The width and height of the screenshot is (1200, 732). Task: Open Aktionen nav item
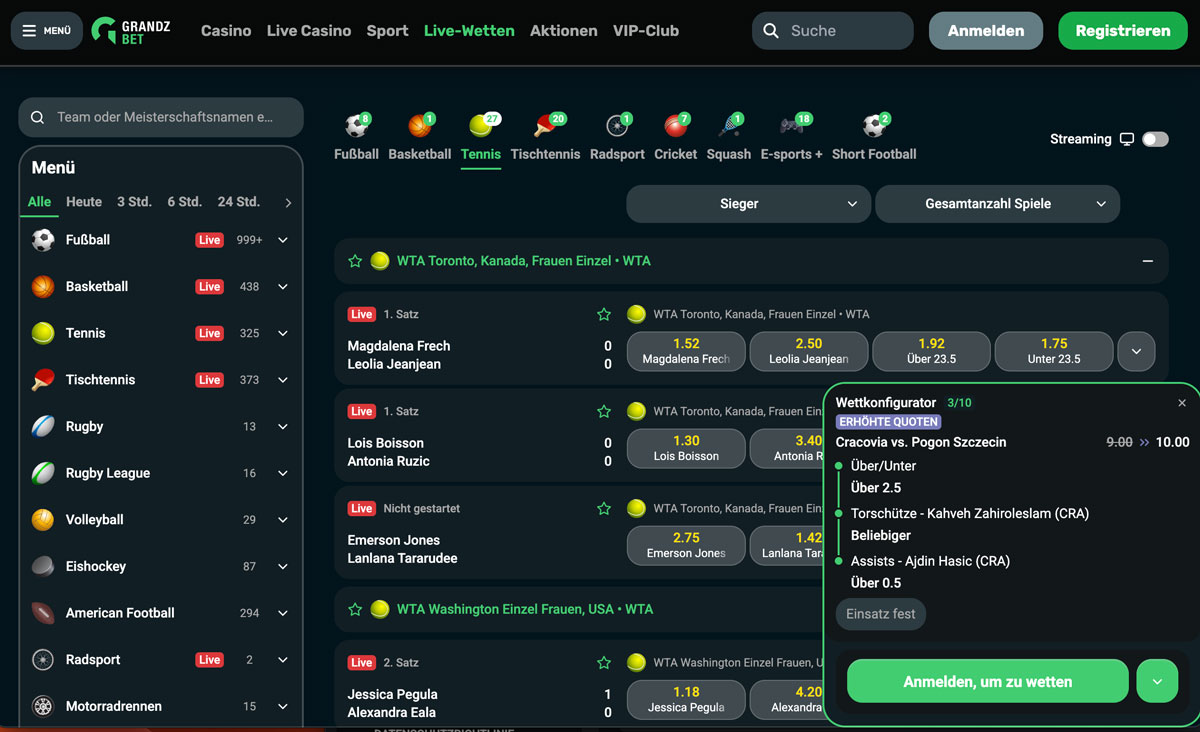click(x=564, y=31)
